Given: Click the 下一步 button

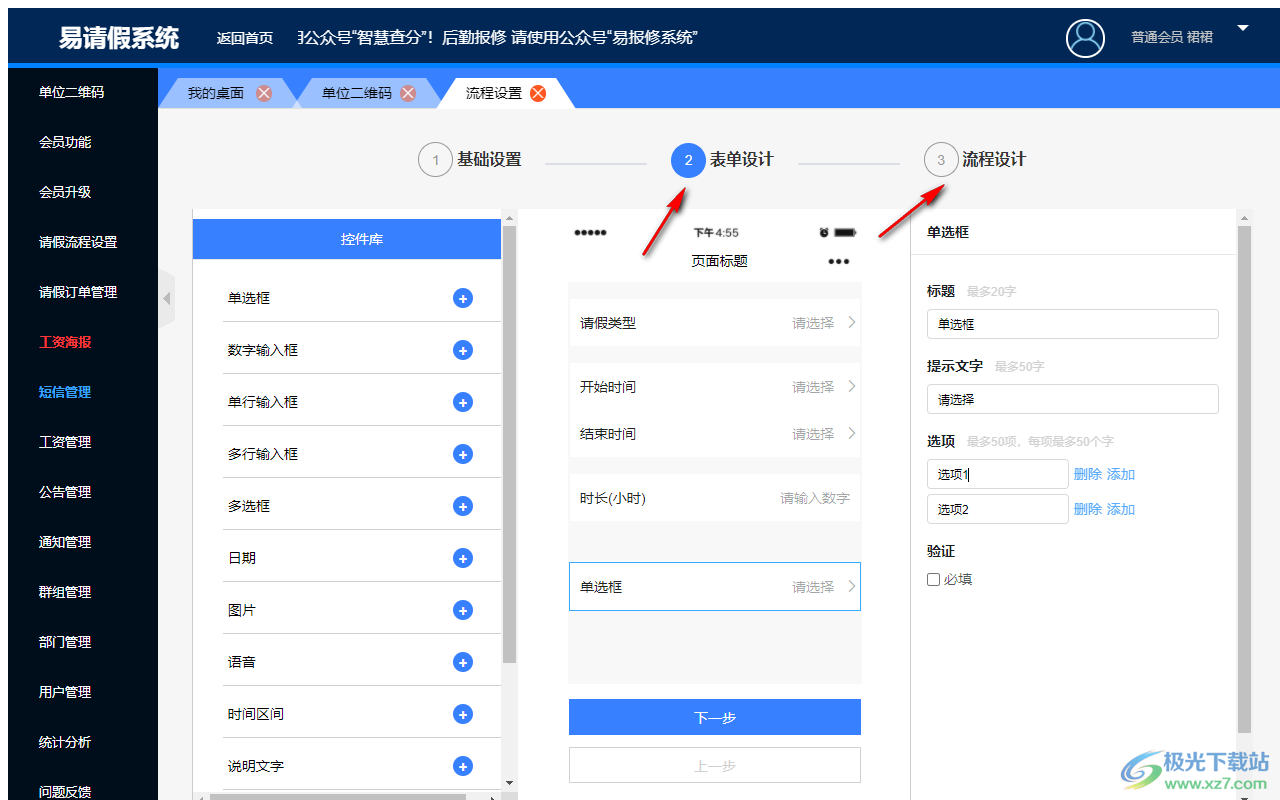Looking at the screenshot, I should coord(715,717).
